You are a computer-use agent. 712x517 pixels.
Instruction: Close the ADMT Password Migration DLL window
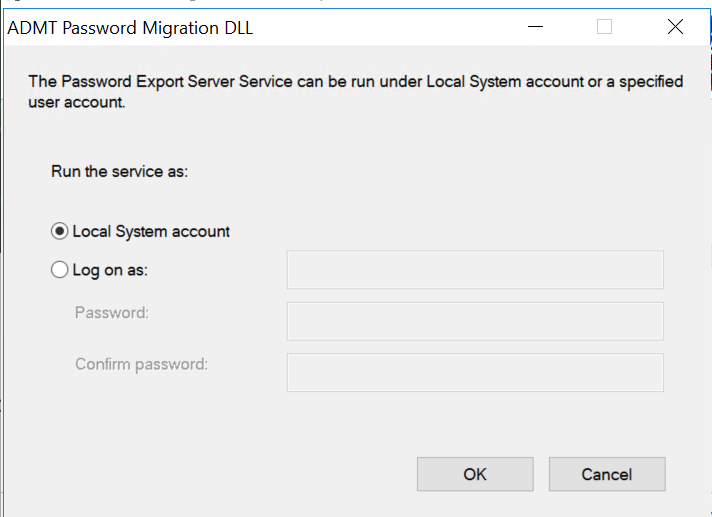[x=675, y=27]
